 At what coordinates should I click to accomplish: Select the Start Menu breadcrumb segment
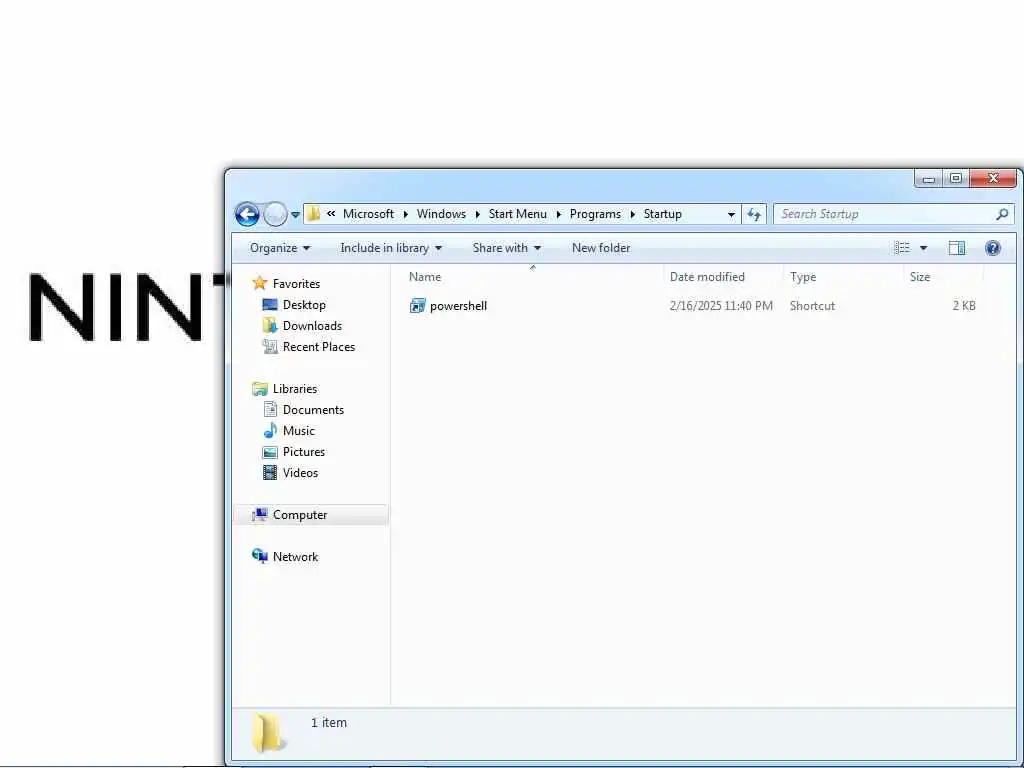[x=518, y=214]
